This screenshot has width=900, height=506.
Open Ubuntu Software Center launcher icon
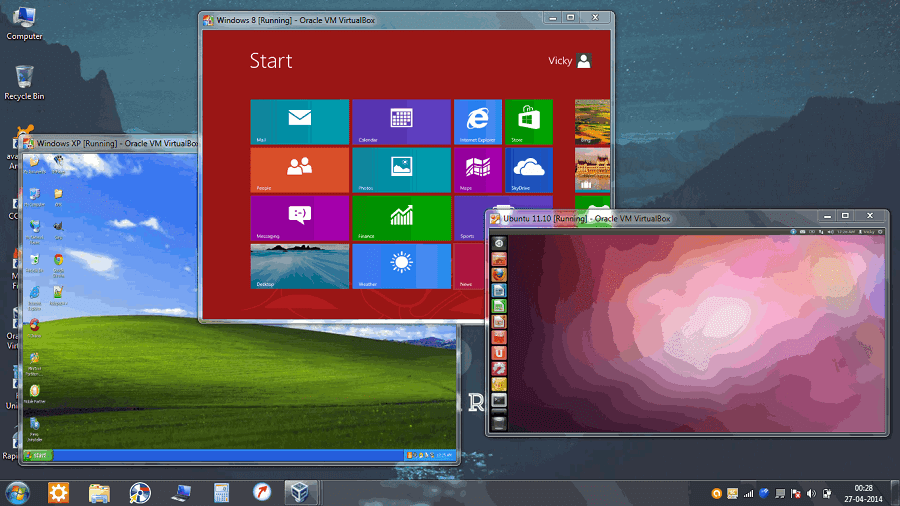click(499, 337)
